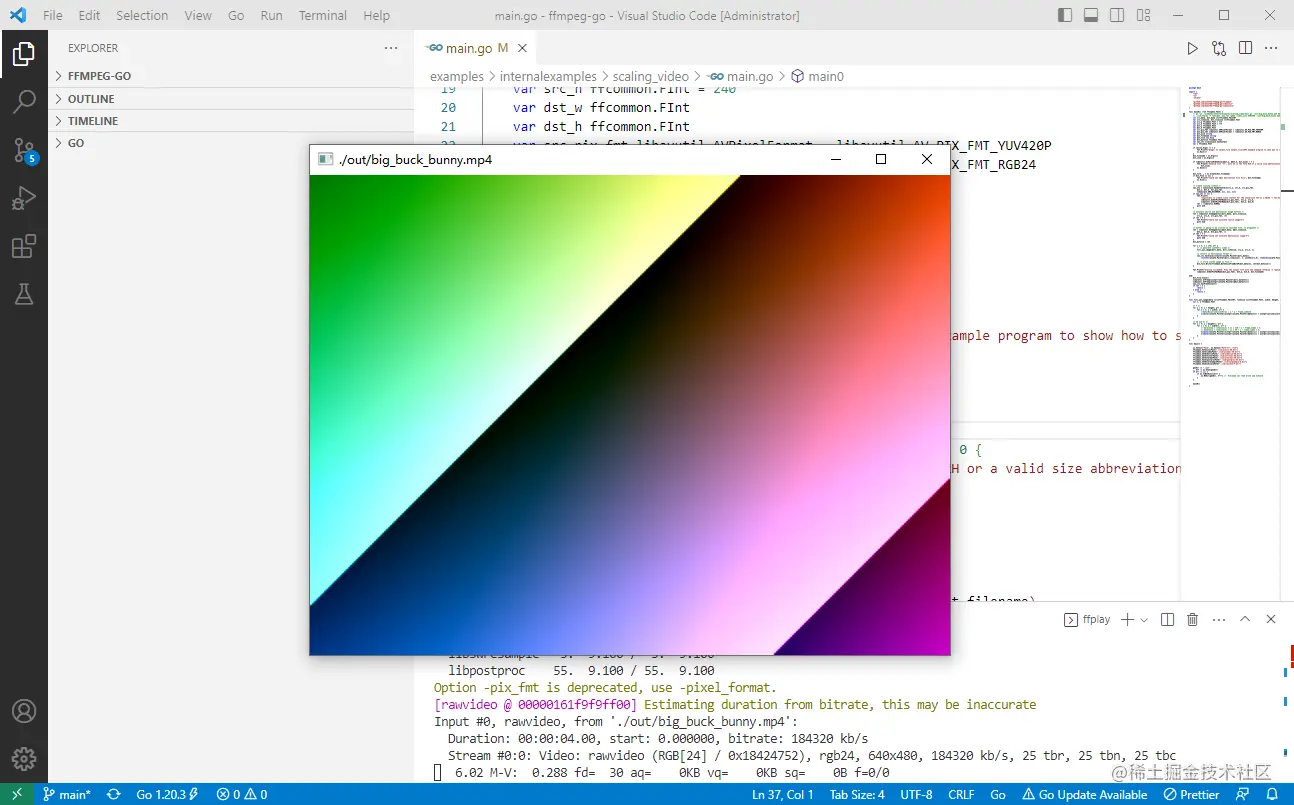Viewport: 1294px width, 805px height.
Task: Open Explorer Views and More Actions ellipsis
Action: (391, 48)
